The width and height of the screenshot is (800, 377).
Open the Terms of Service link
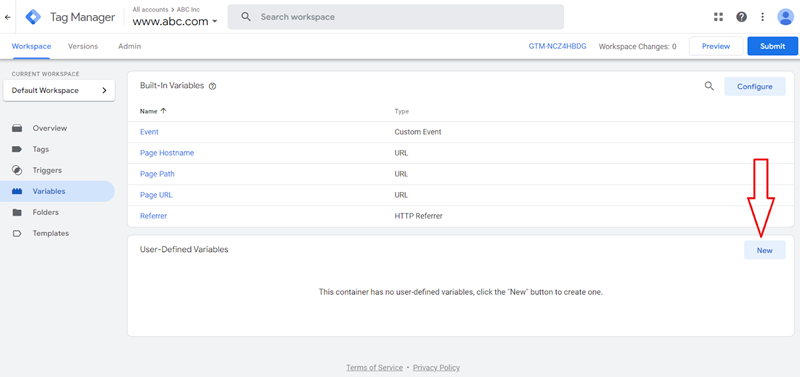point(374,367)
